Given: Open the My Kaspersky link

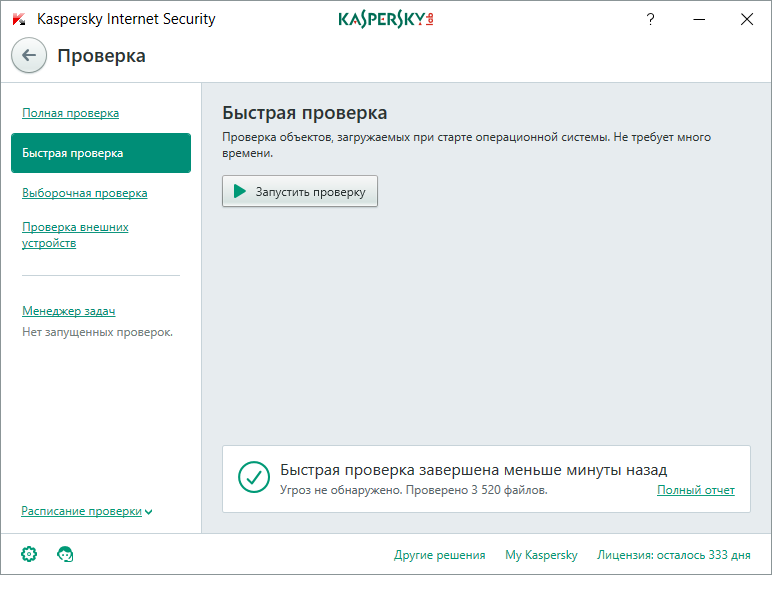Looking at the screenshot, I should click(541, 555).
